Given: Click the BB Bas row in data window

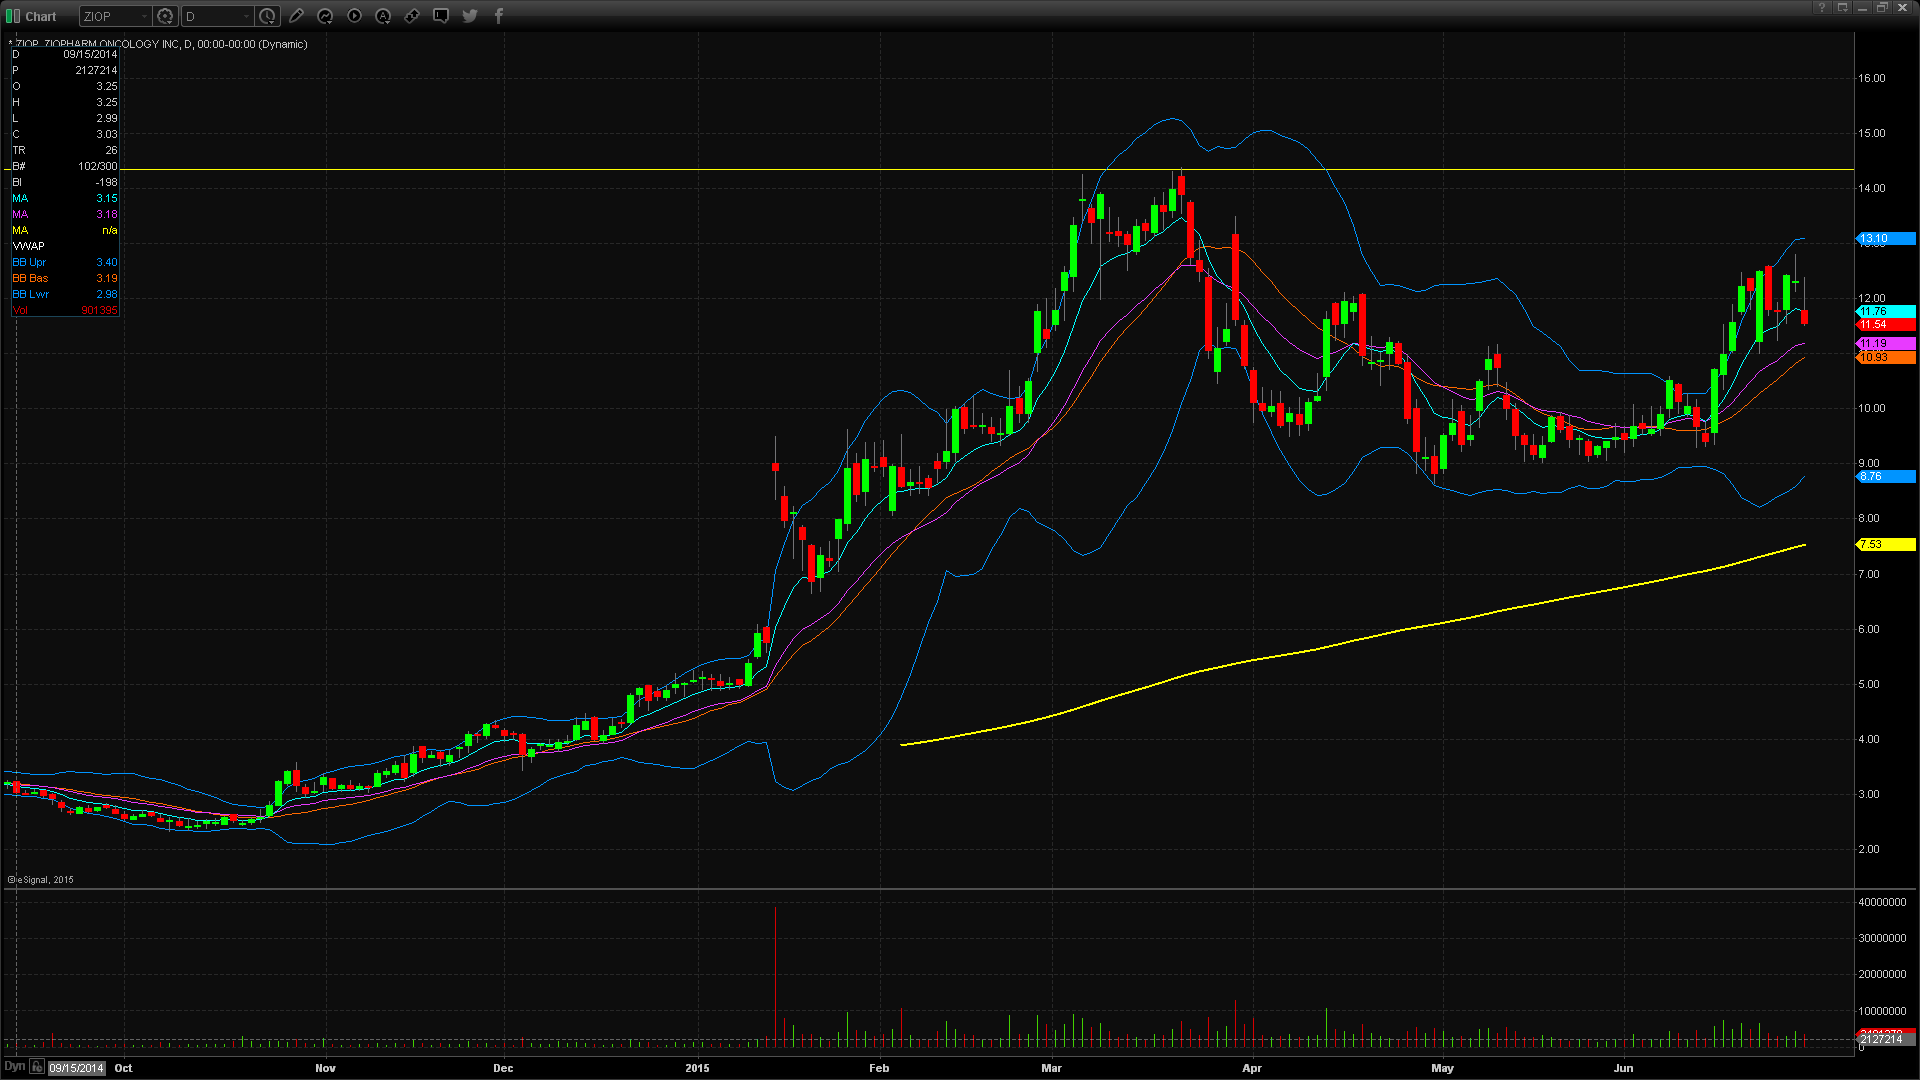Looking at the screenshot, I should coord(65,278).
